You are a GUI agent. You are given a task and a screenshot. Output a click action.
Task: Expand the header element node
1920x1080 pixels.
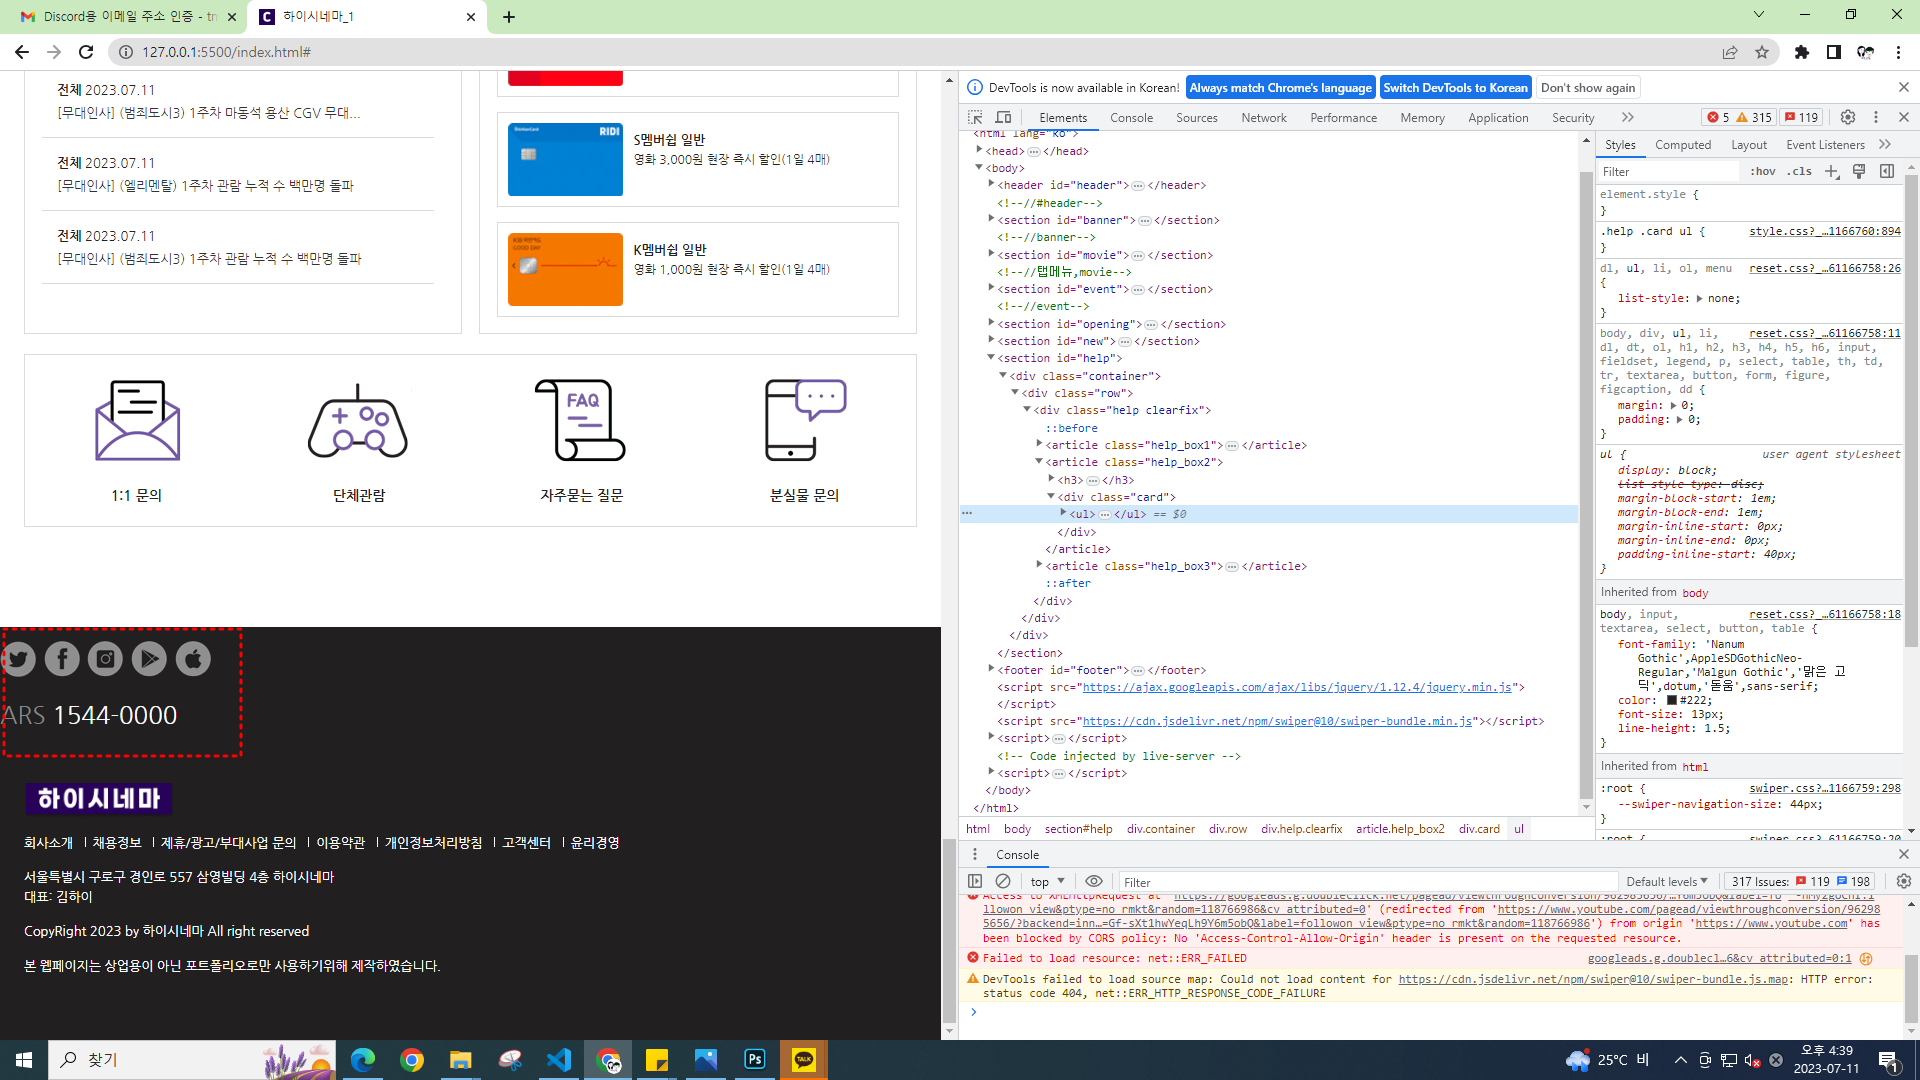991,185
